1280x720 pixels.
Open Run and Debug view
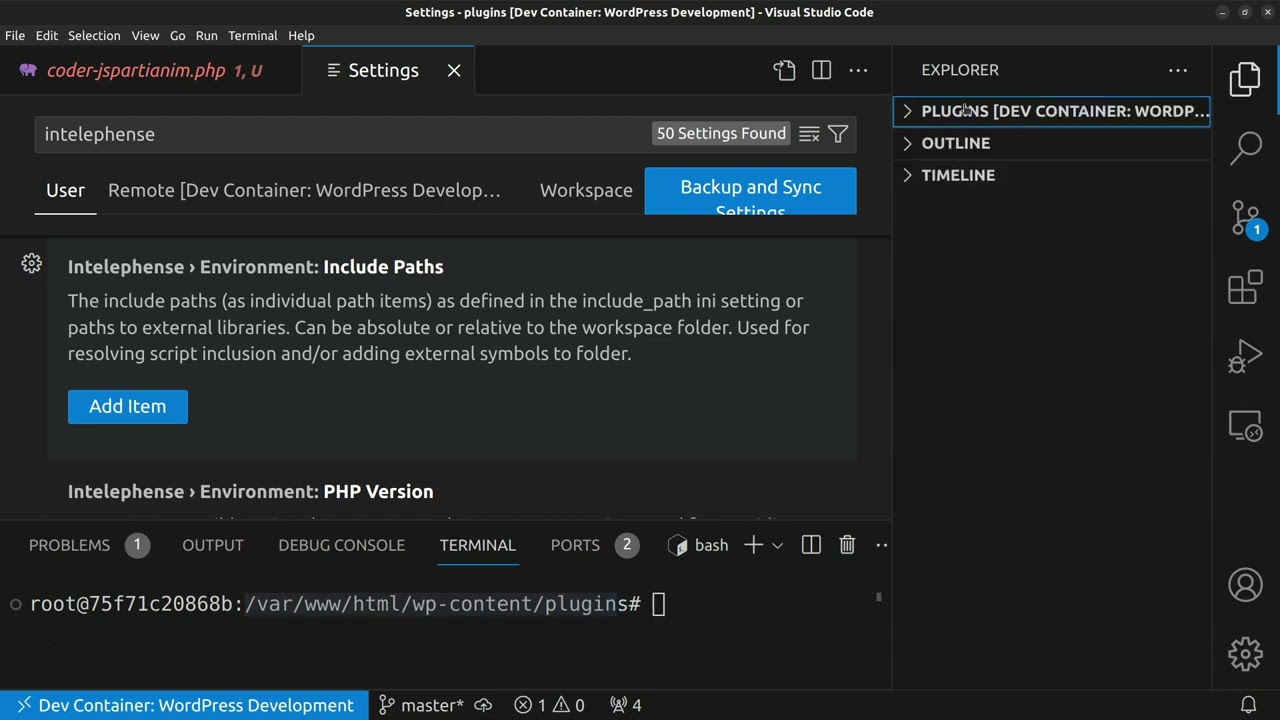(x=1245, y=357)
